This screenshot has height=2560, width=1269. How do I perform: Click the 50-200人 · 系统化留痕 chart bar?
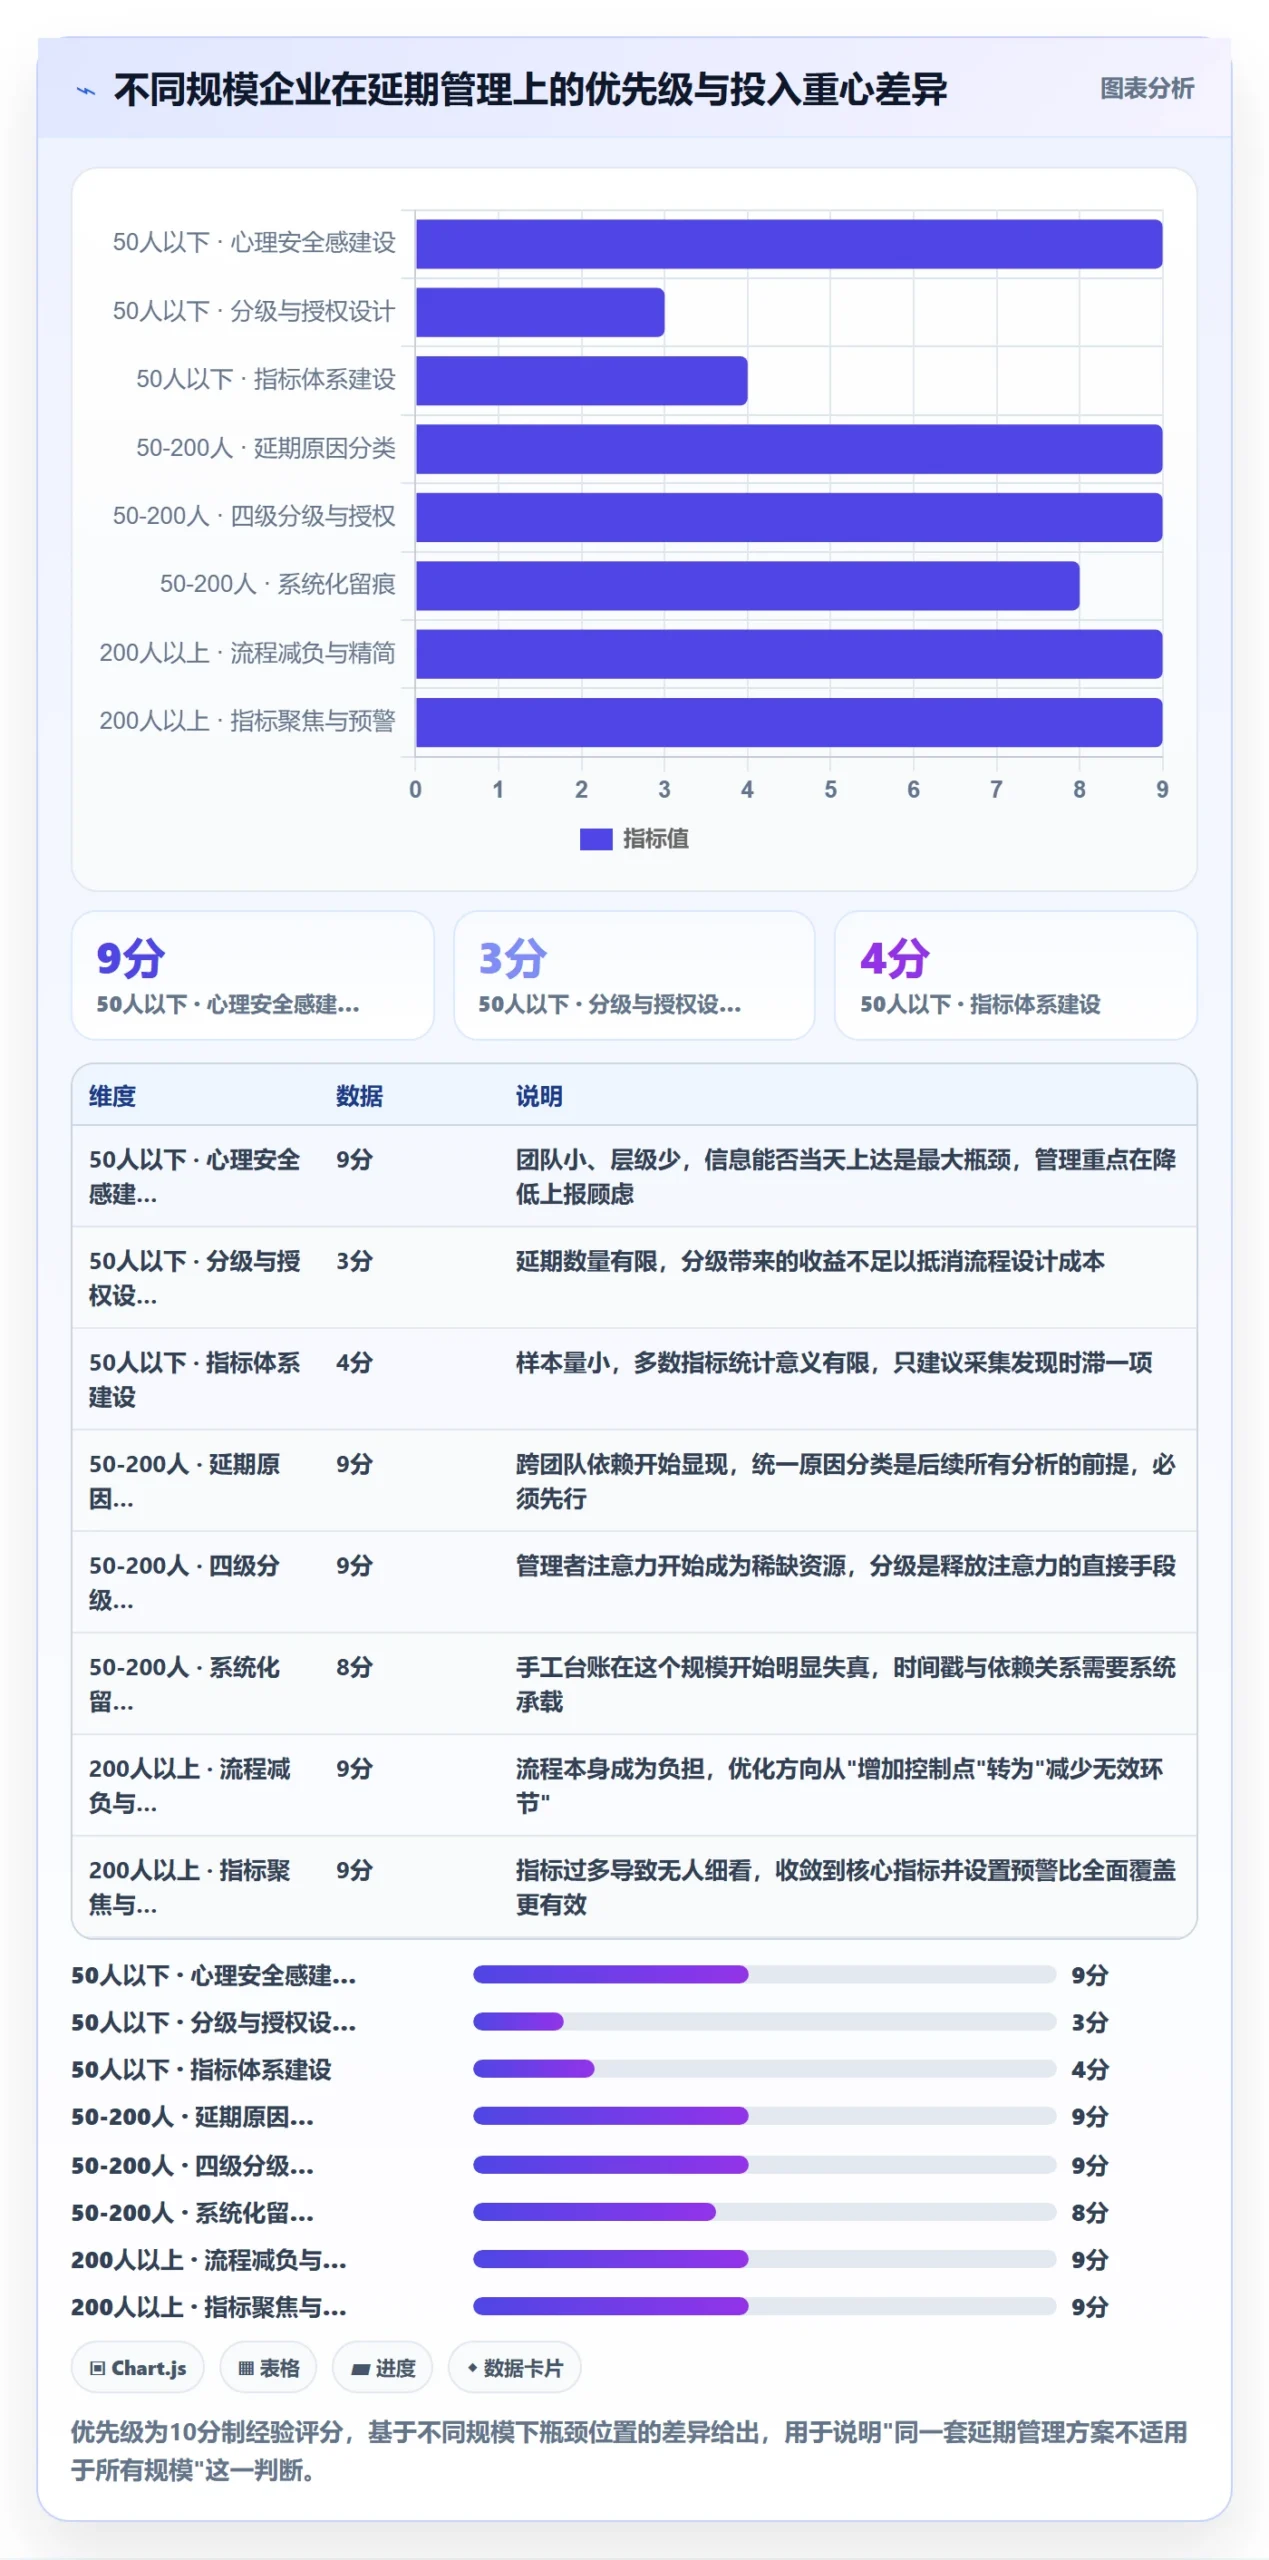pos(747,585)
